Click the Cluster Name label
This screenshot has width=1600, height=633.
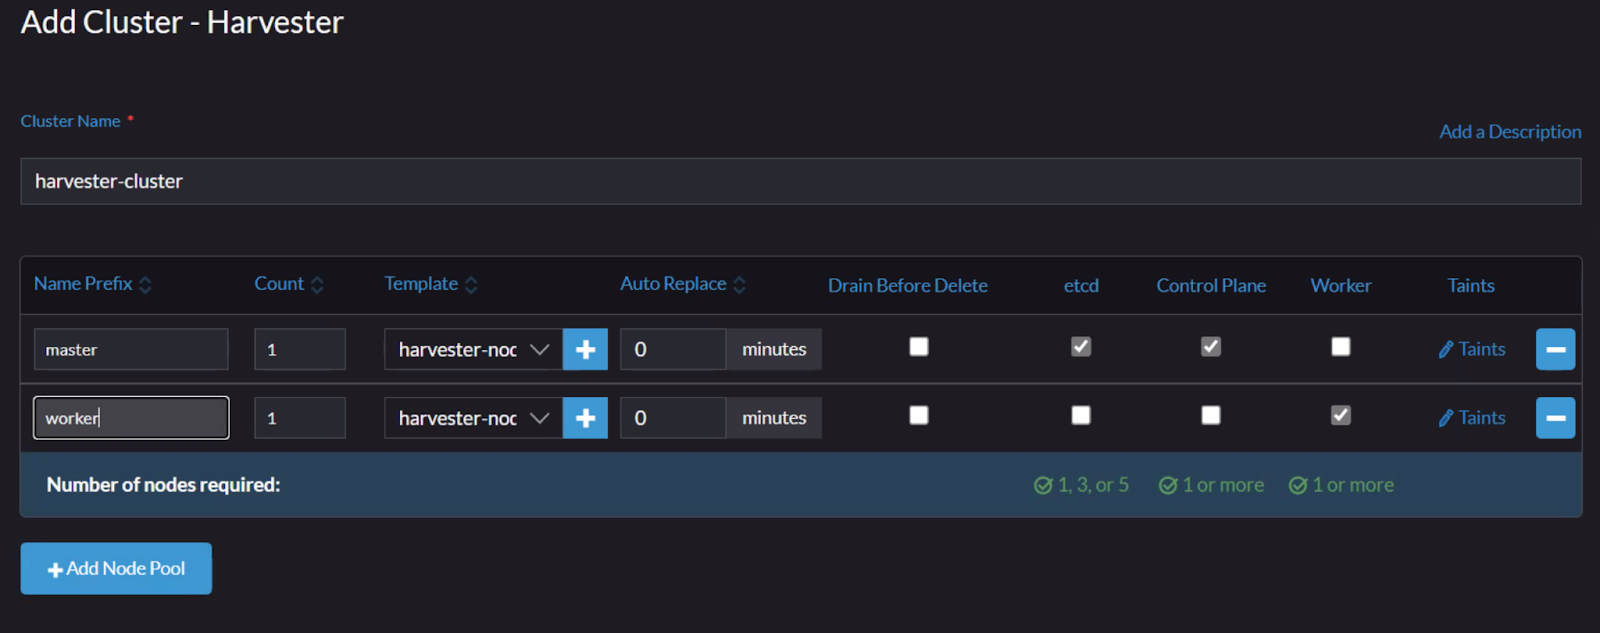click(71, 121)
